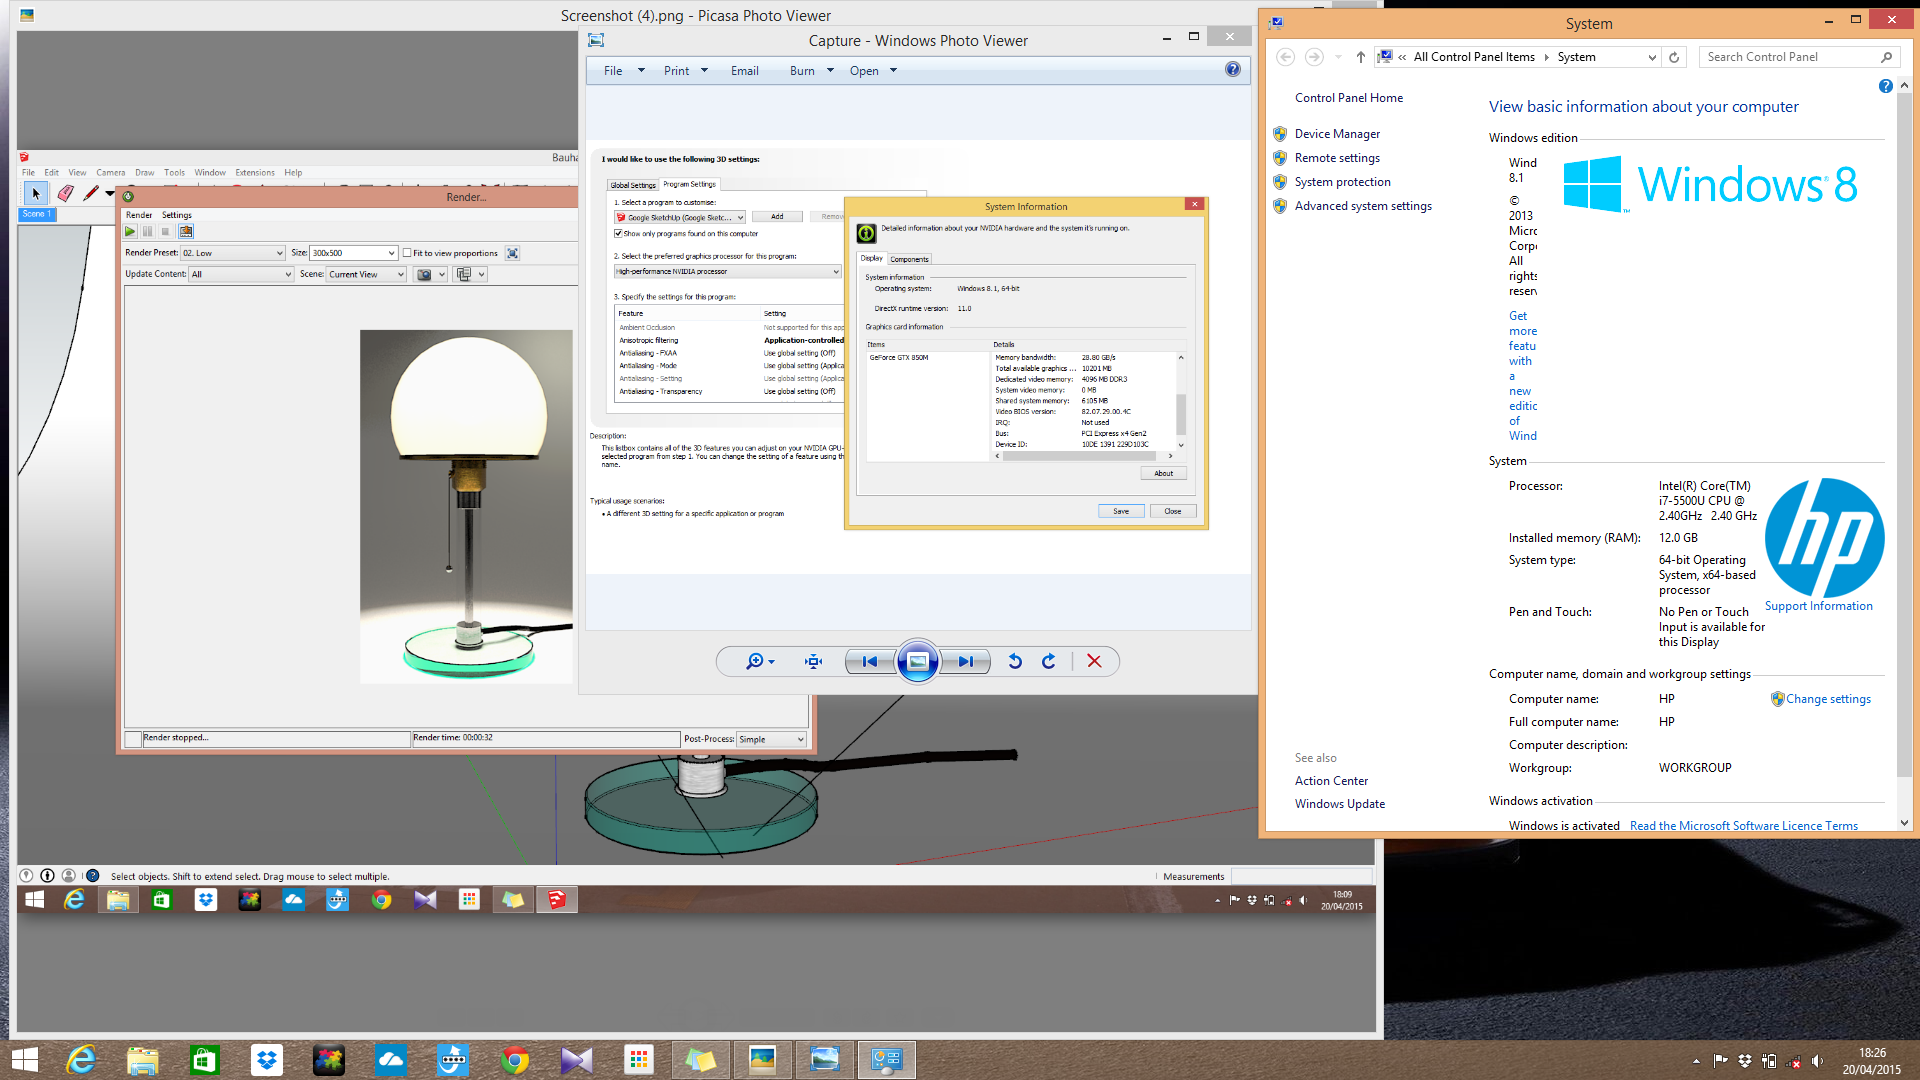Click the Actual size button in Photo Viewer
The width and height of the screenshot is (1920, 1080).
click(814, 661)
